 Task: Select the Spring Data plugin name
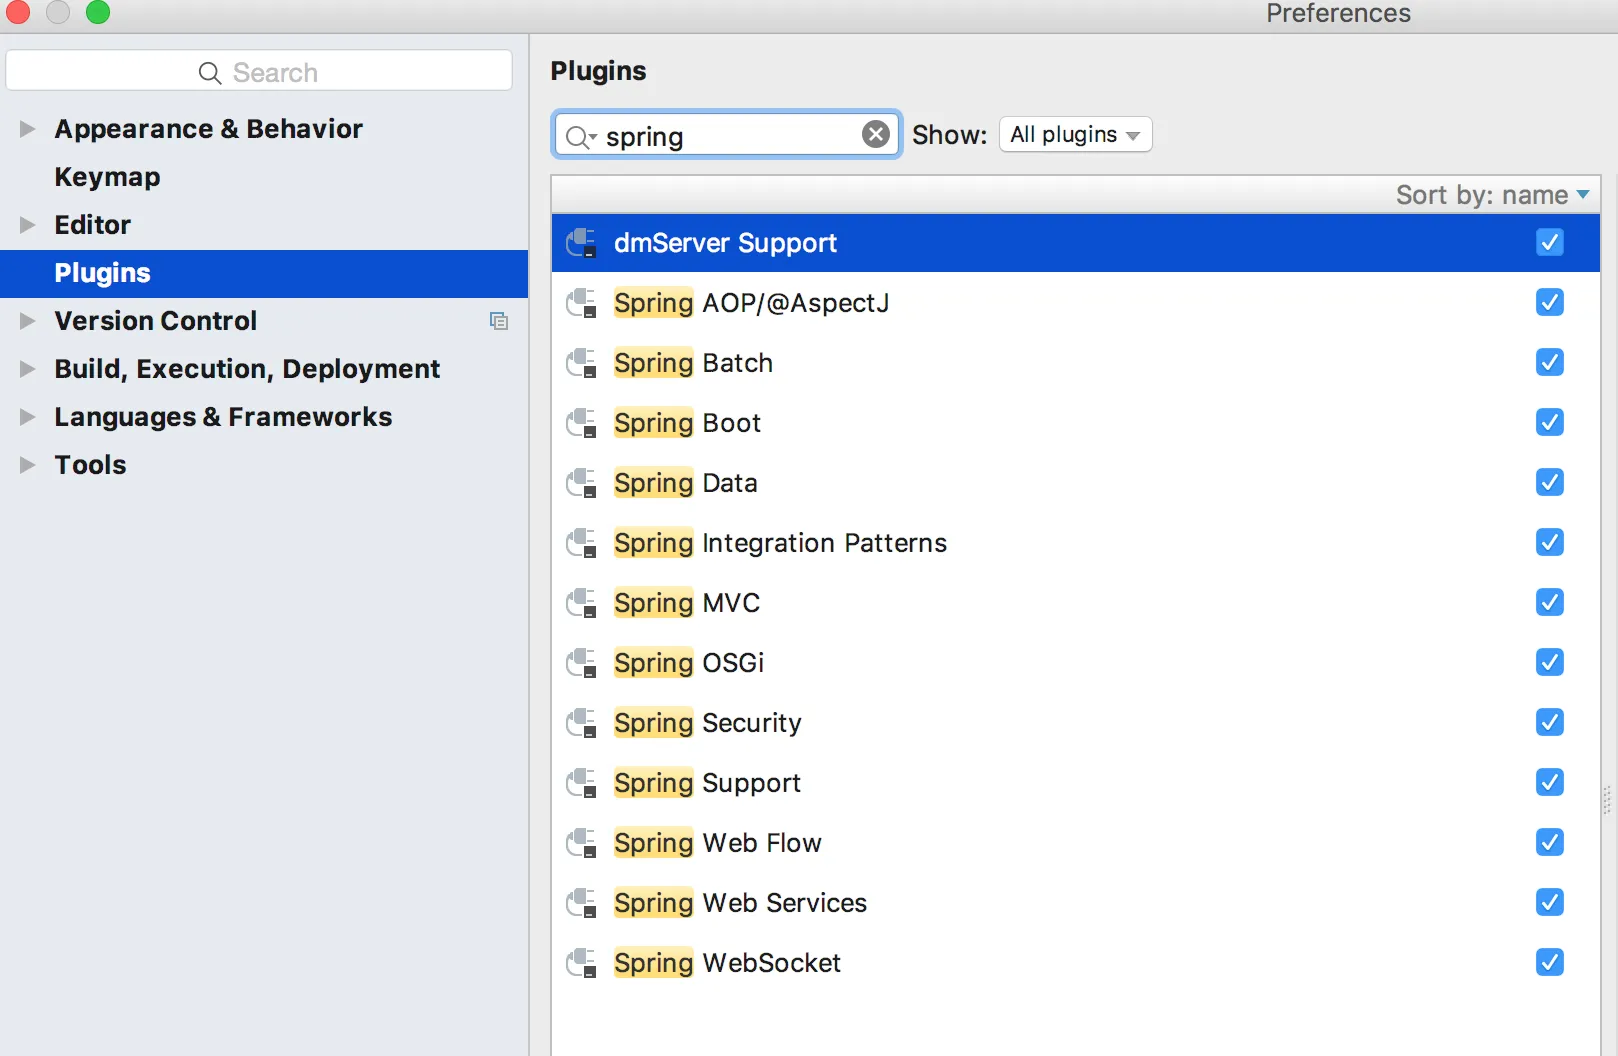point(685,483)
